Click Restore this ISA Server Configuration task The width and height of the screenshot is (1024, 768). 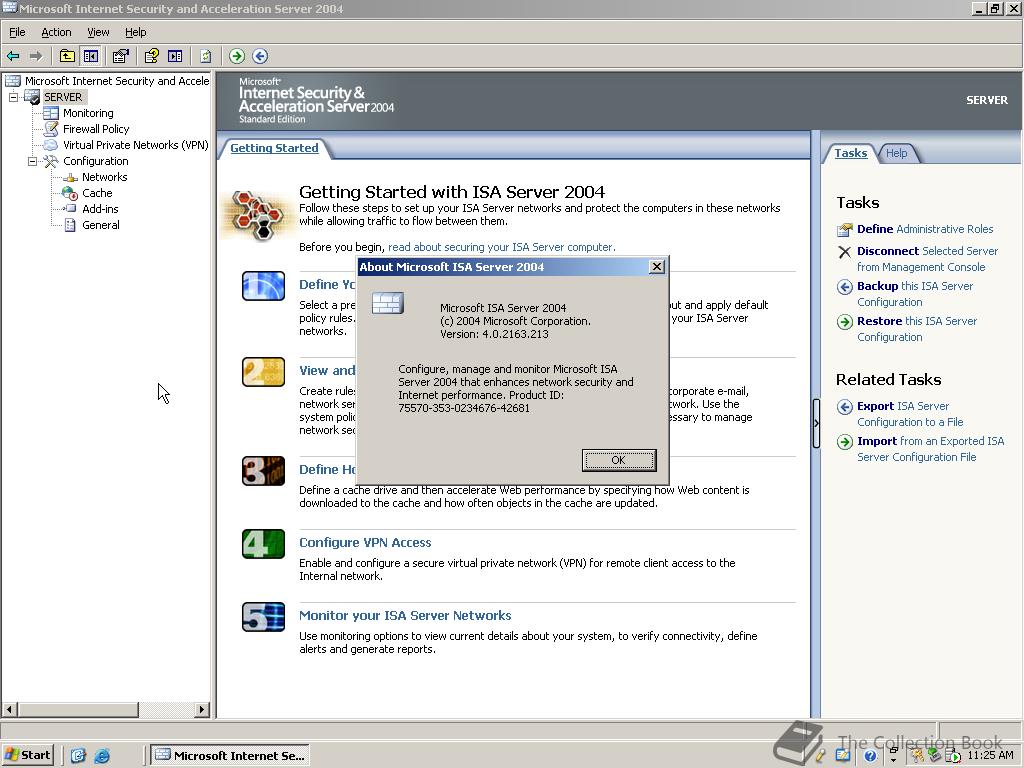917,329
